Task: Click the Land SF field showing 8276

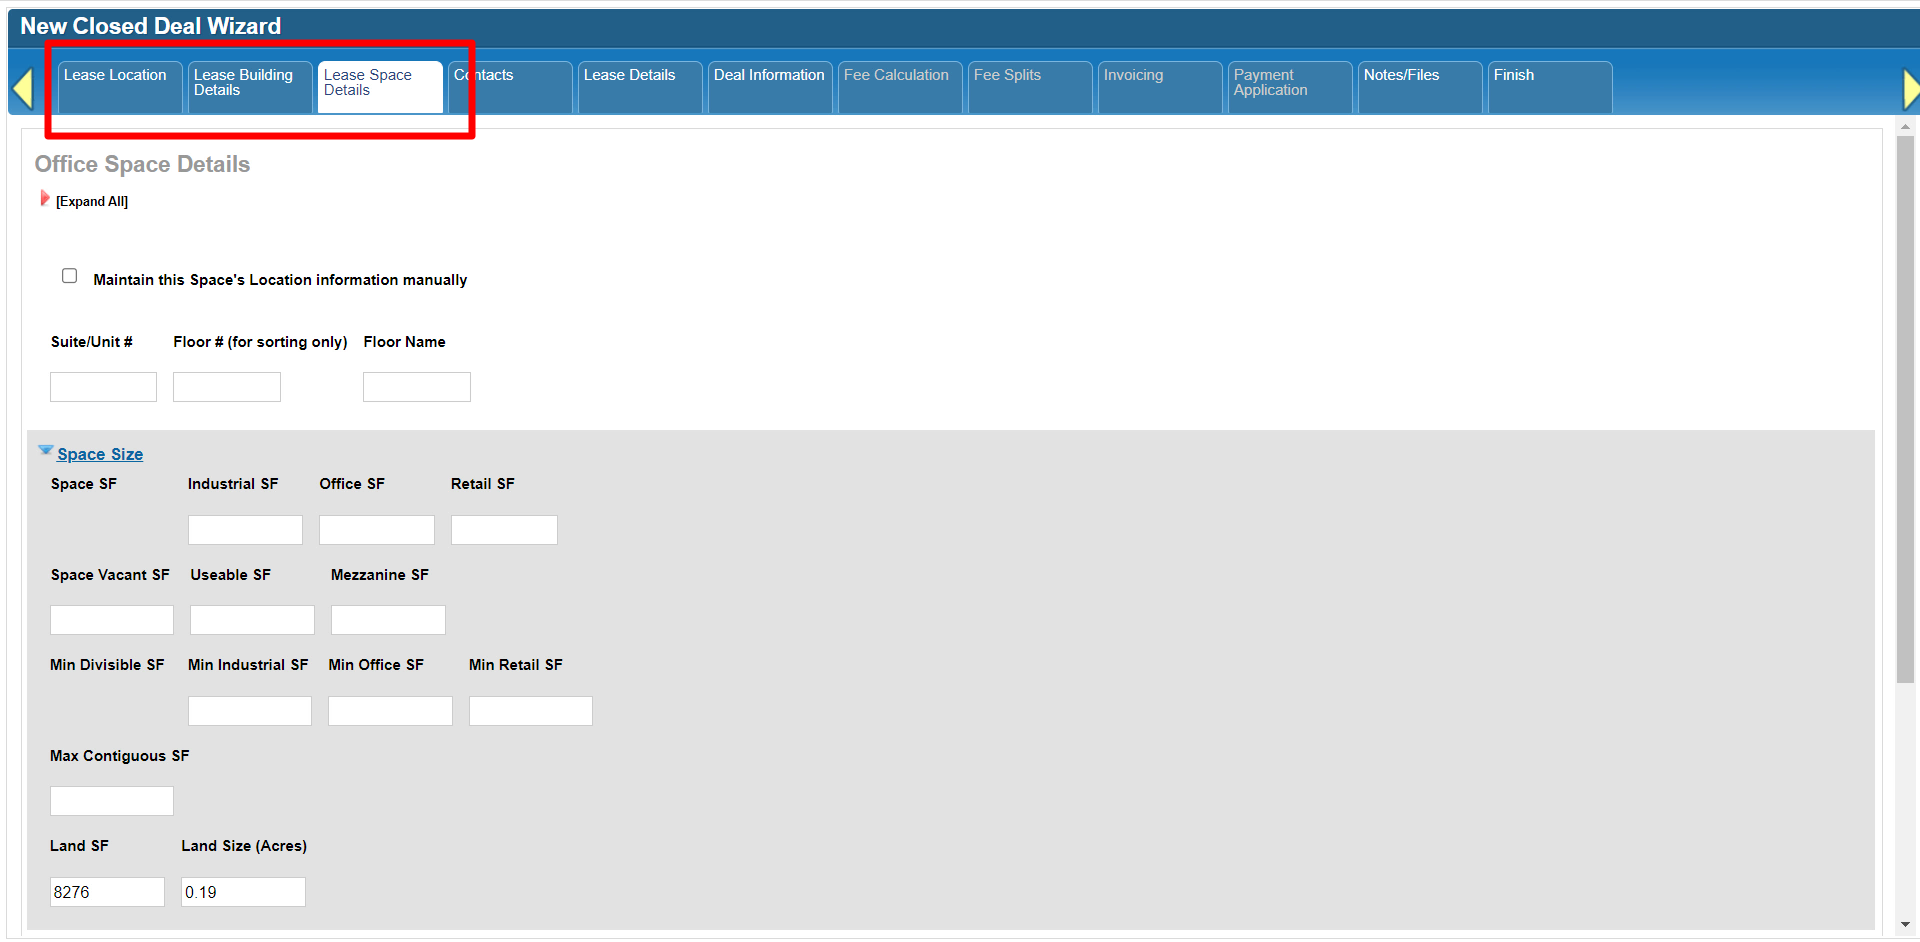Action: pos(107,892)
